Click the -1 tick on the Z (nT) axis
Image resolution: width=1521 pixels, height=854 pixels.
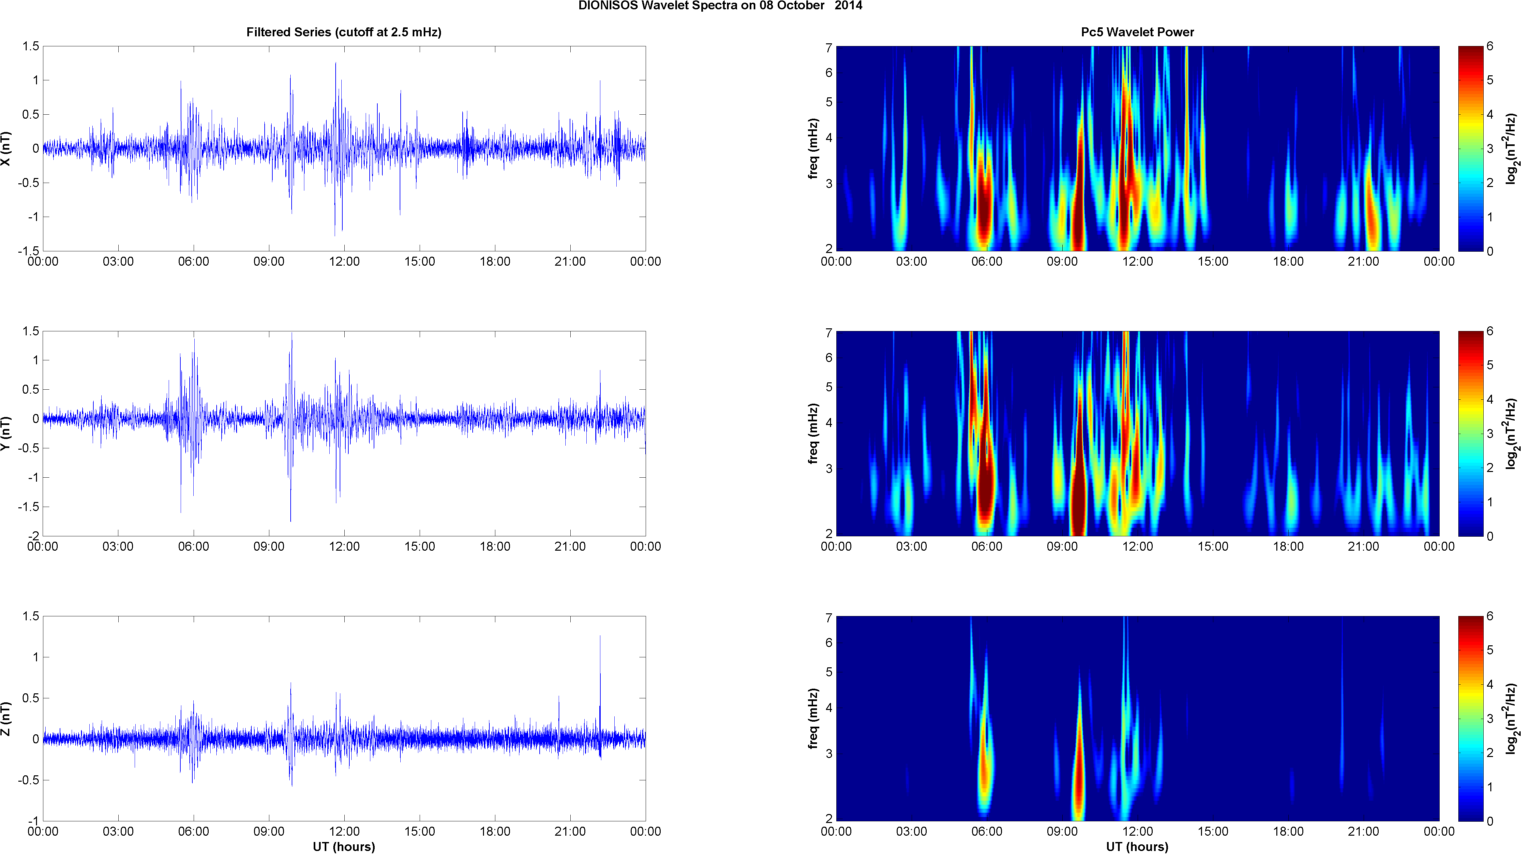(33, 821)
